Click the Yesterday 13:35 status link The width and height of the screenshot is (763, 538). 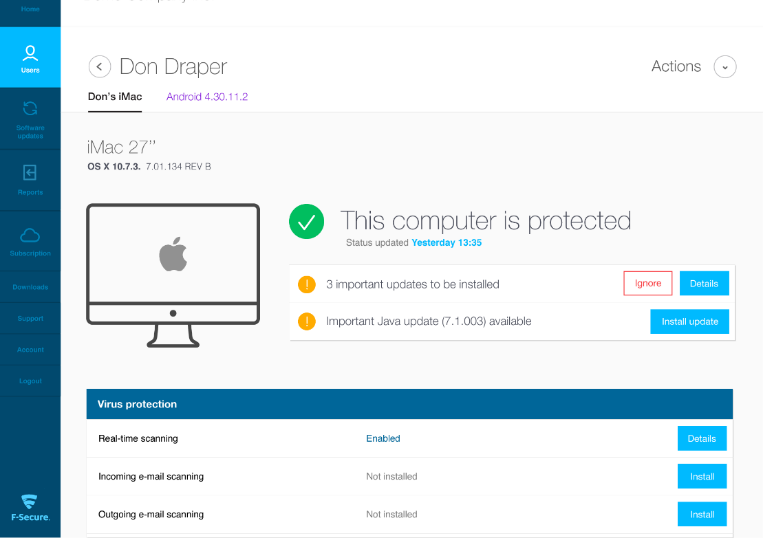(446, 243)
